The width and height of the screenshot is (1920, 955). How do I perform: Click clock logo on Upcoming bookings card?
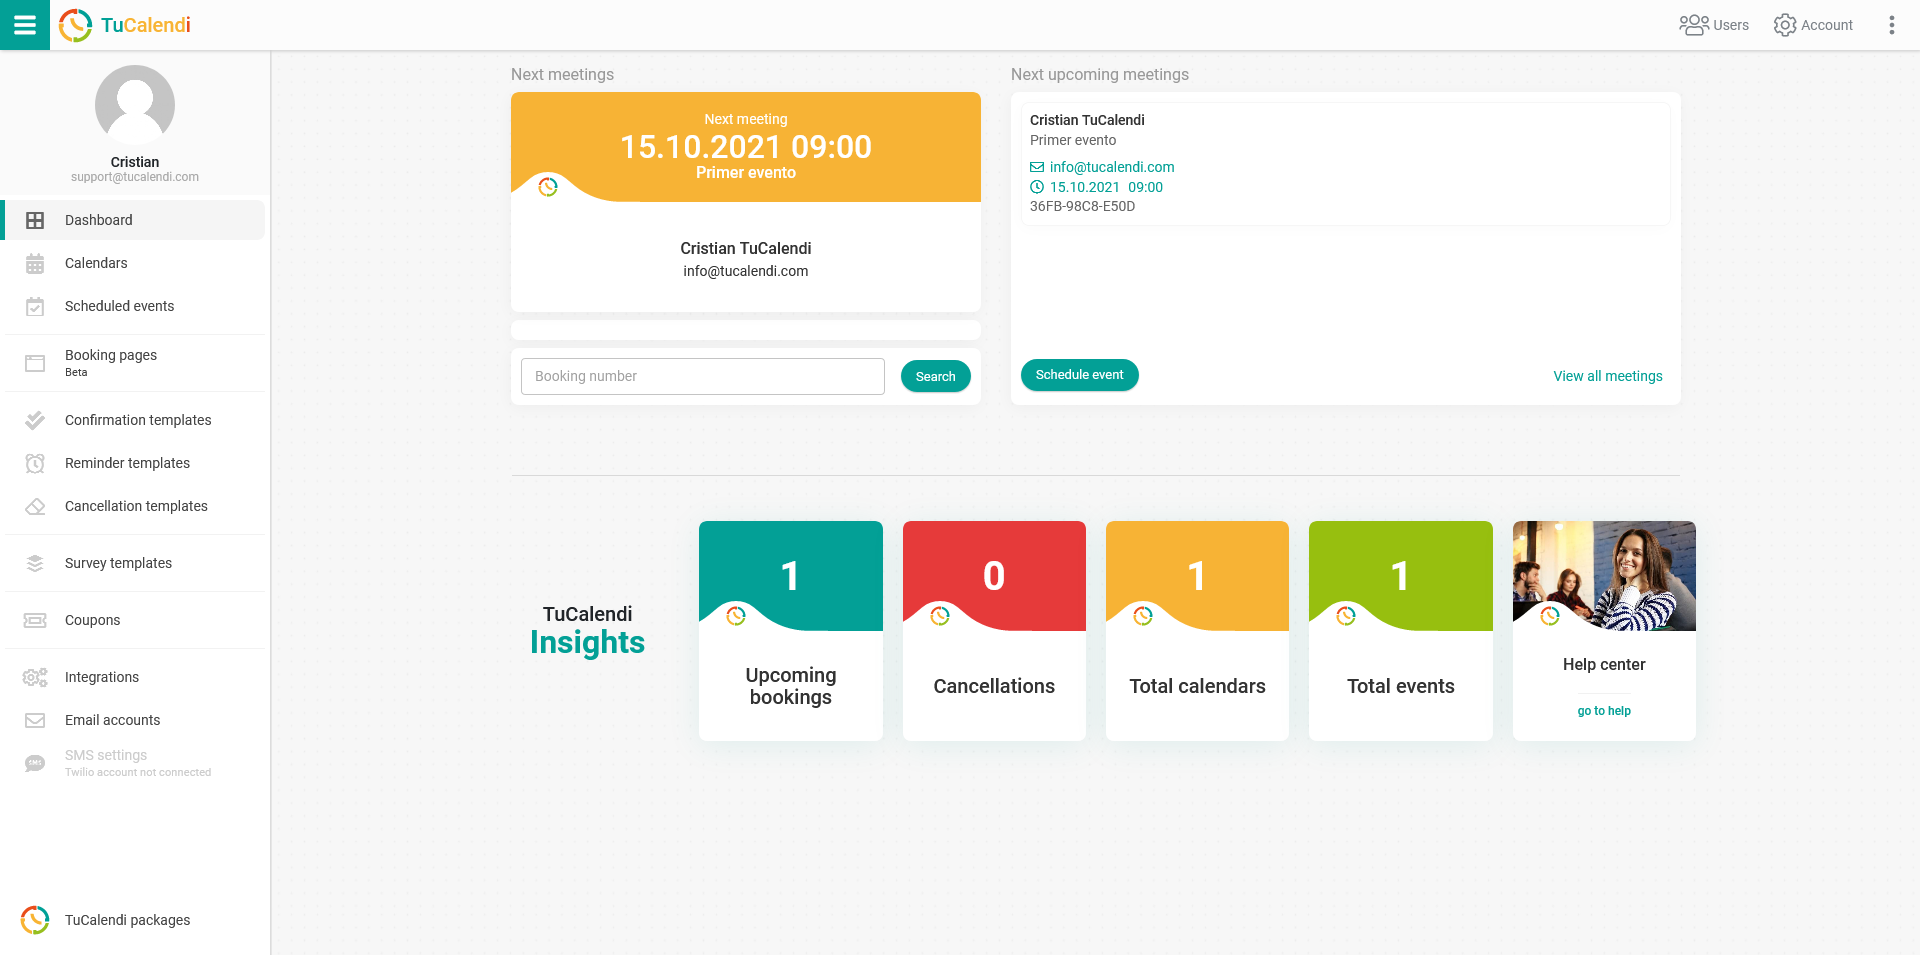(736, 616)
